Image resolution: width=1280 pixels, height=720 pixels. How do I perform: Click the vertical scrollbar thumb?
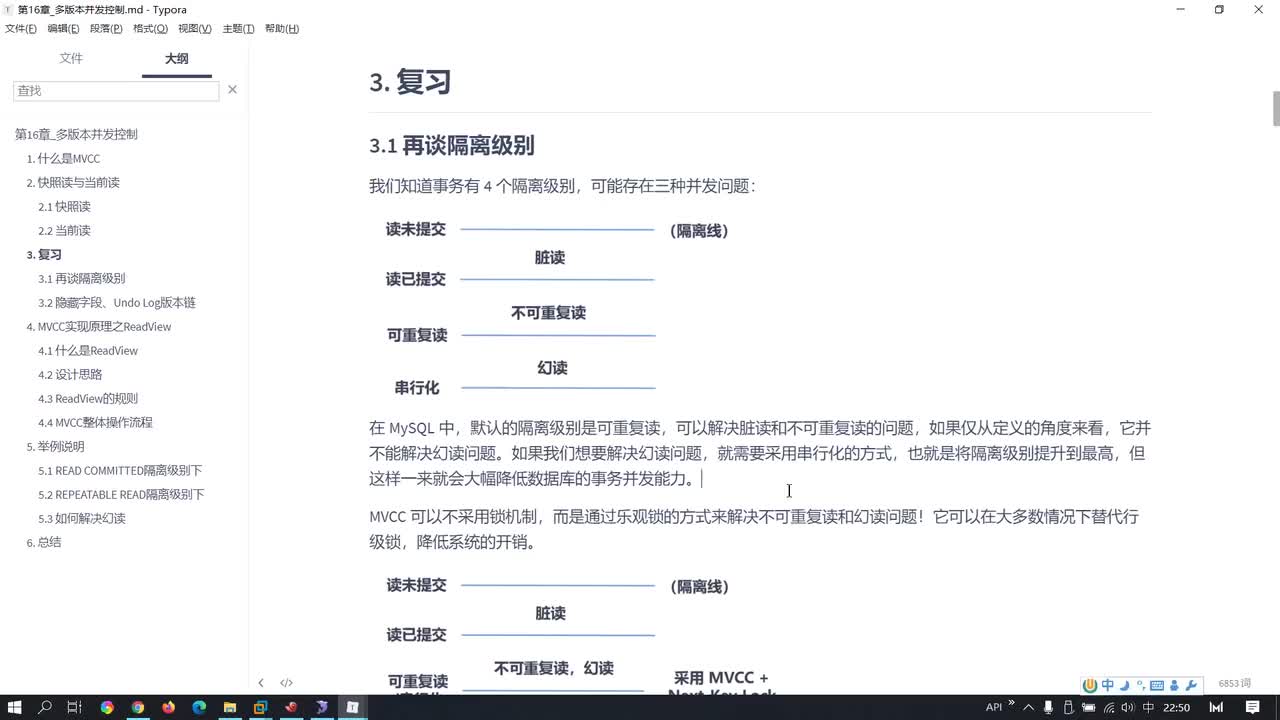coord(1275,109)
